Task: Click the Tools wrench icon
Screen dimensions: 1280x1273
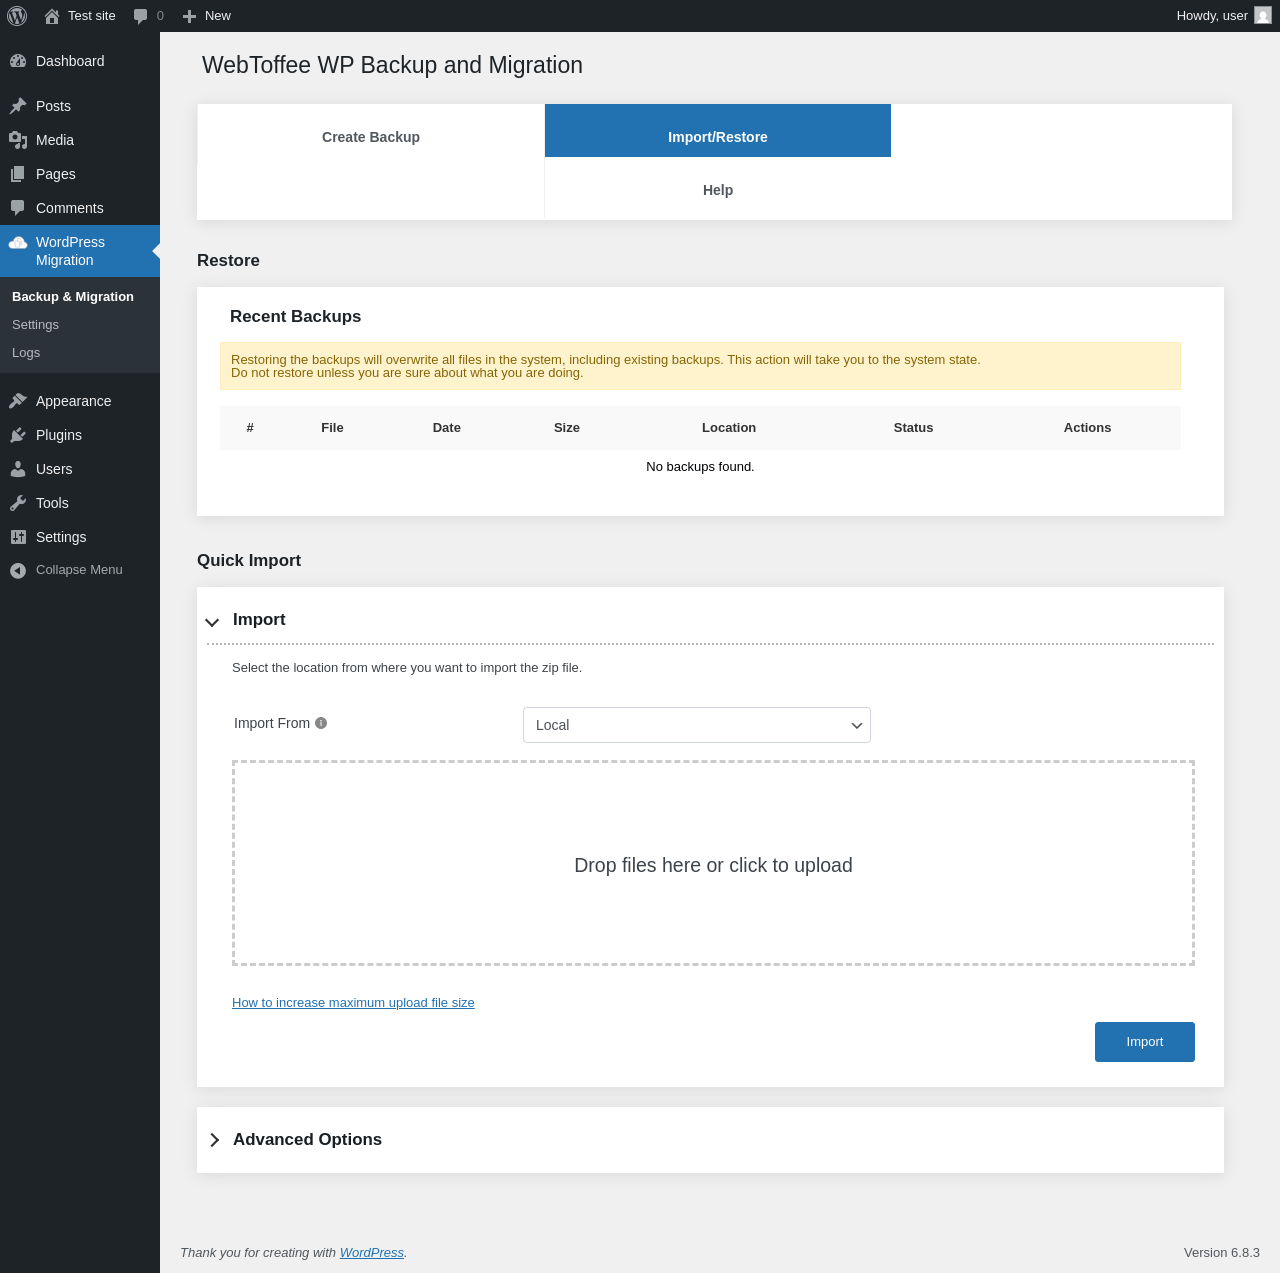Action: [x=18, y=503]
